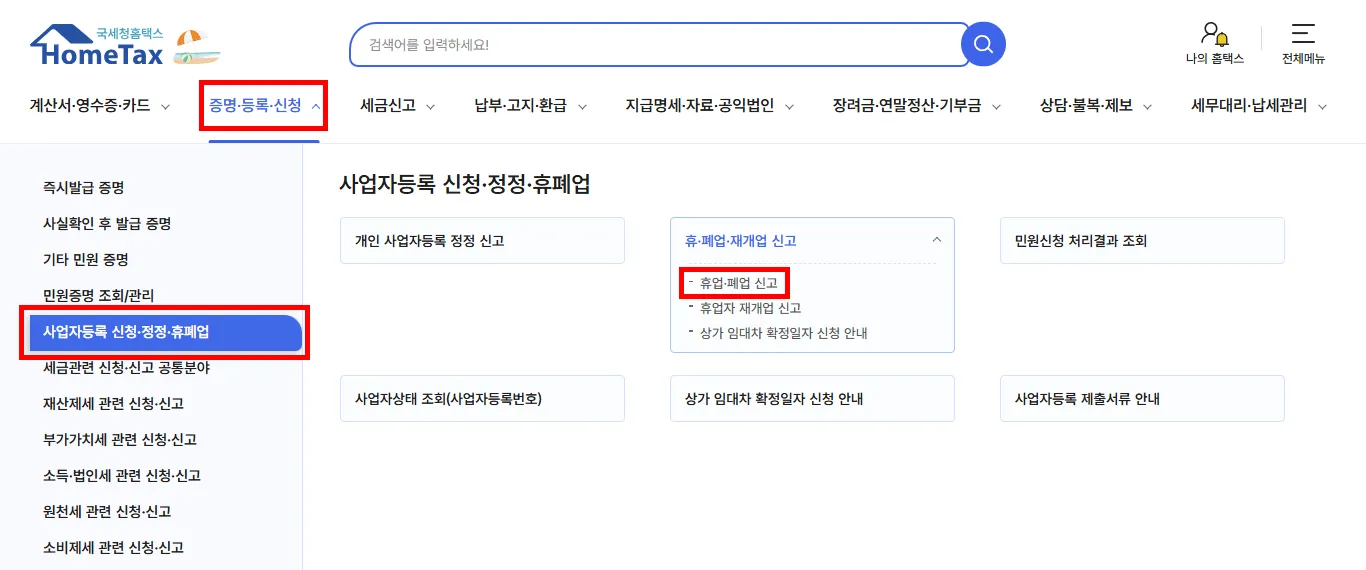Open the 상가 임대차 확정일자 신청 안내 card
The height and width of the screenshot is (570, 1366).
click(812, 399)
